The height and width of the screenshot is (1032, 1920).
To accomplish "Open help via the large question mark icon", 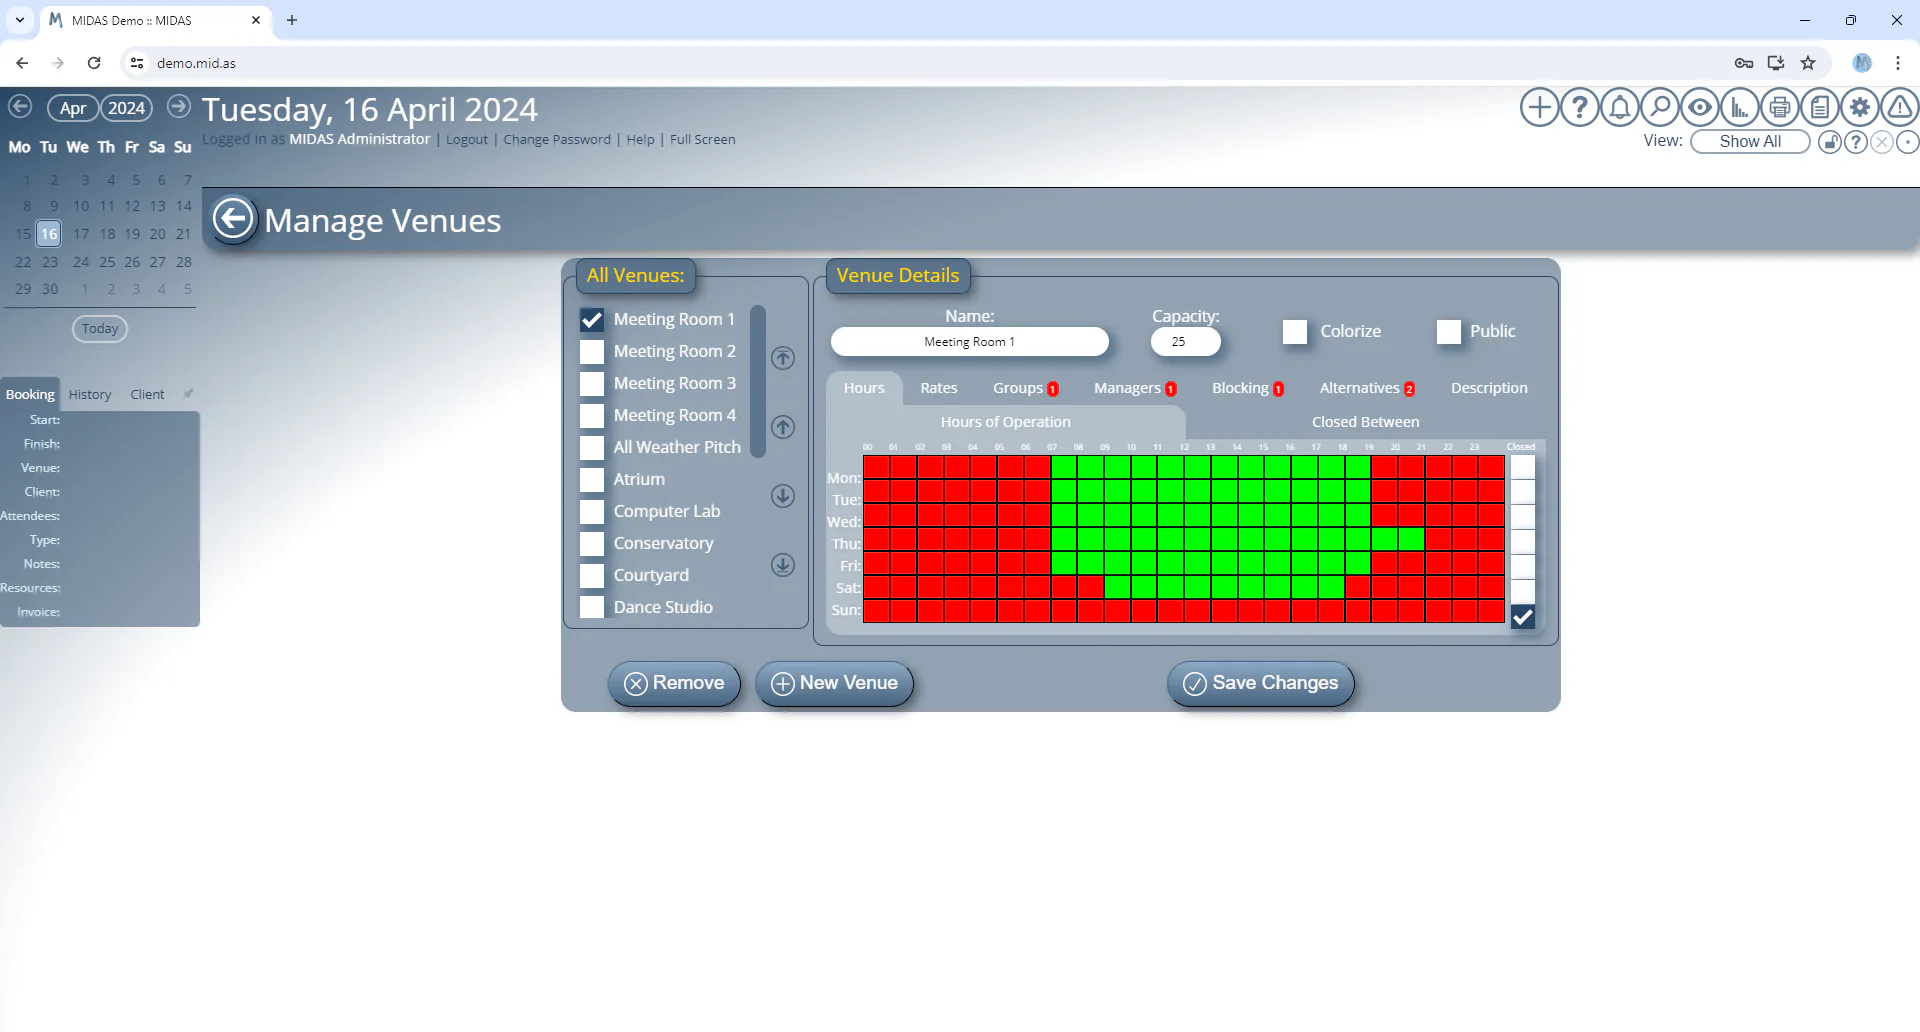I will point(1580,107).
